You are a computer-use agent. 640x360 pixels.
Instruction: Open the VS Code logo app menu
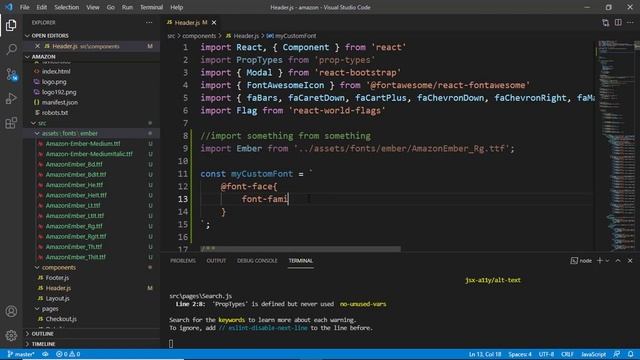pyautogui.click(x=9, y=7)
